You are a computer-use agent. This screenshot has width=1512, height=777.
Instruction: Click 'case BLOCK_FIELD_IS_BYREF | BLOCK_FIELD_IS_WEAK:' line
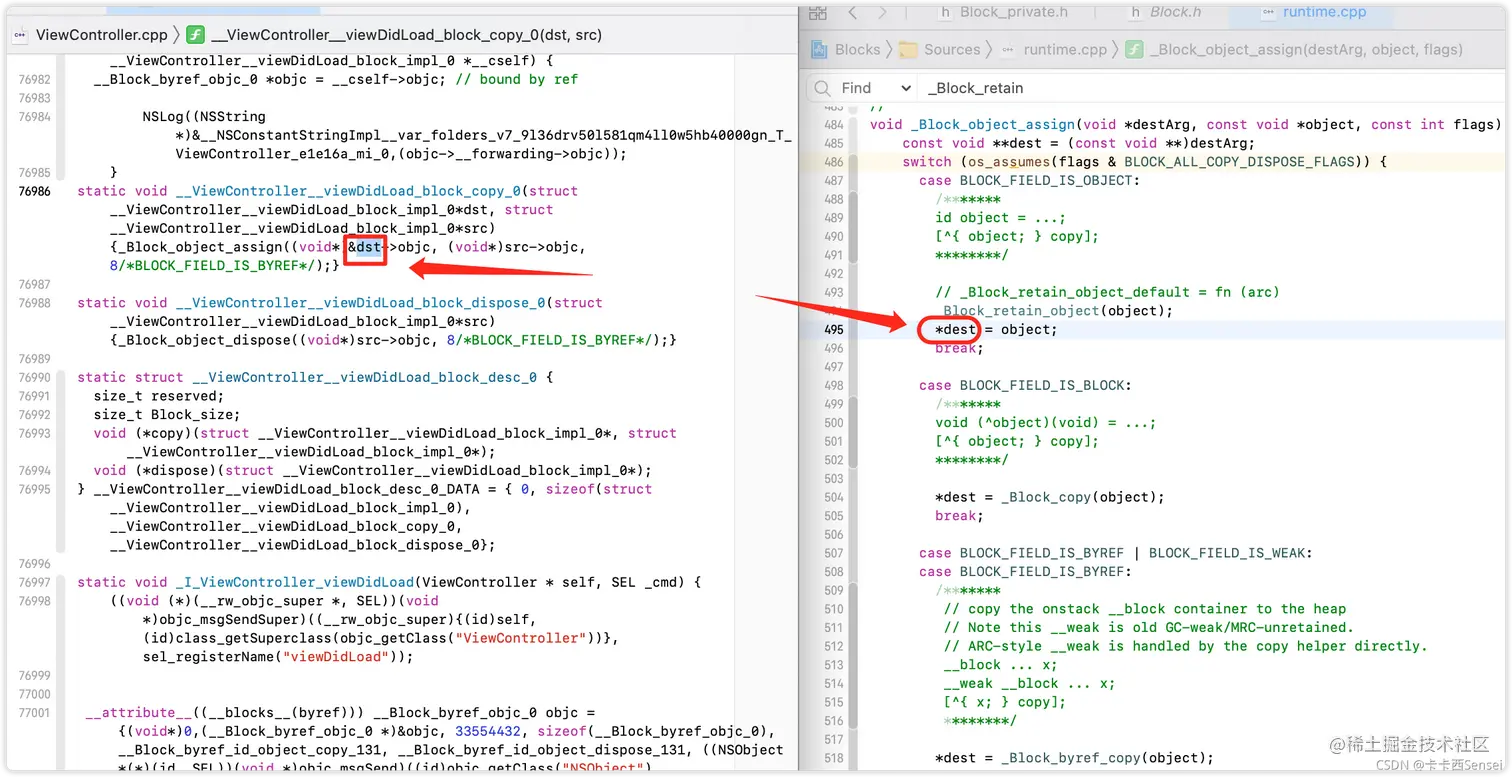tap(1115, 553)
